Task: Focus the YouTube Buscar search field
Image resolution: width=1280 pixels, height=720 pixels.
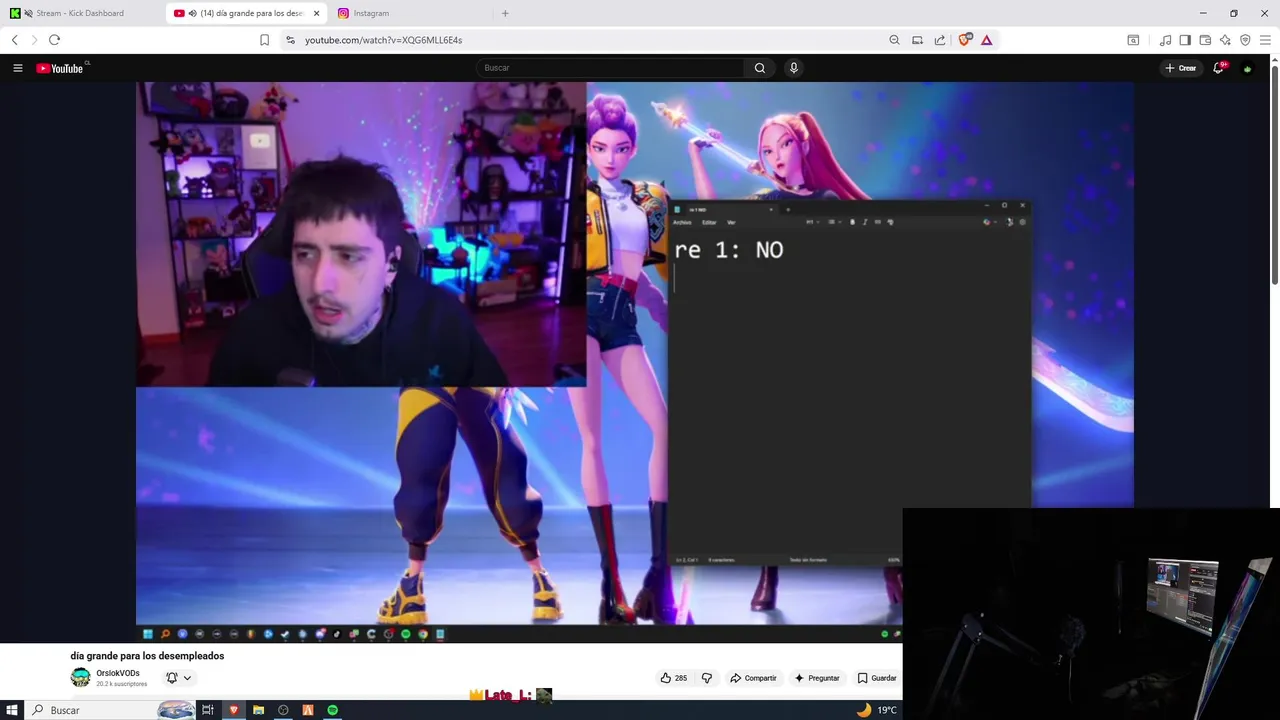Action: click(x=610, y=68)
